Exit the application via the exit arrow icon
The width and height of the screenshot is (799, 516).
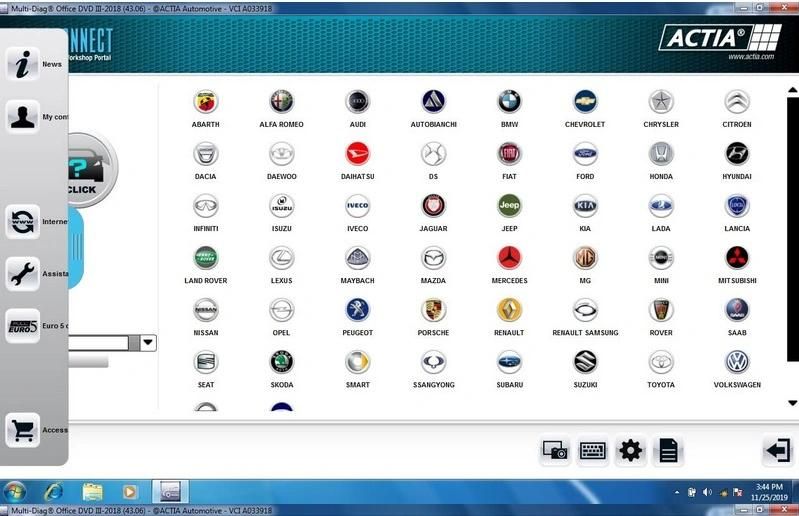point(778,451)
